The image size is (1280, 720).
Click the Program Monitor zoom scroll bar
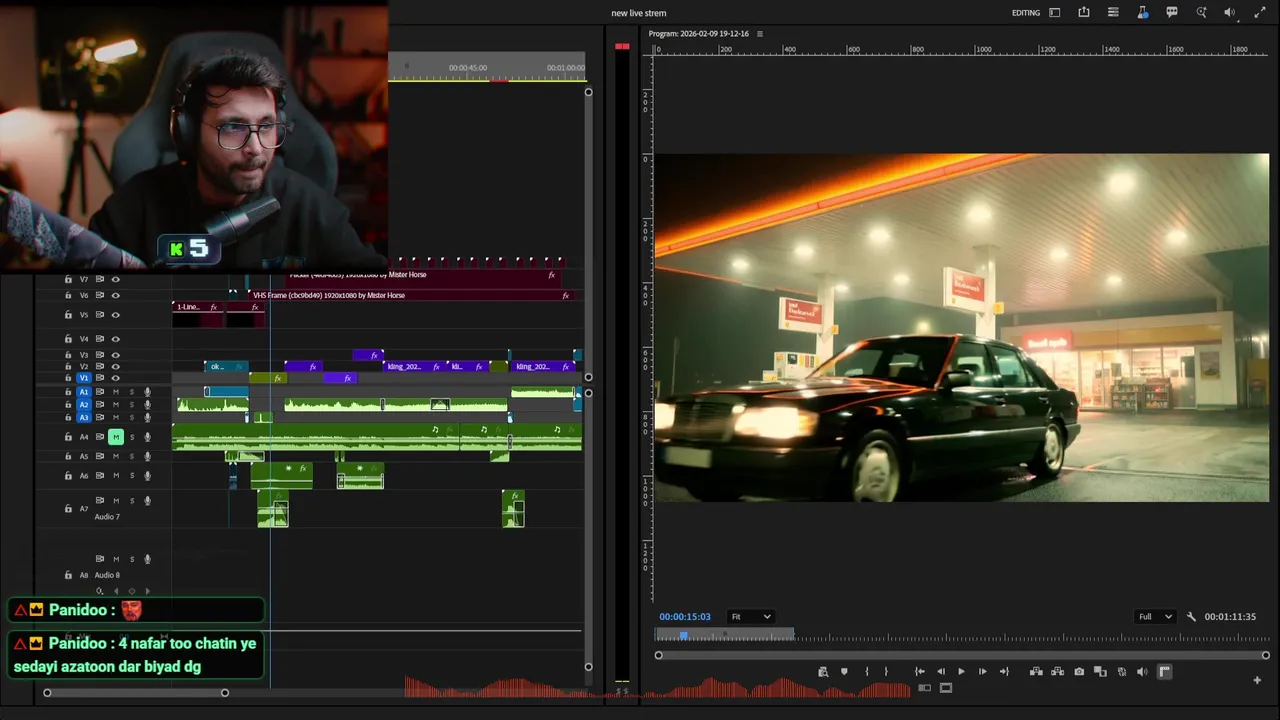coord(962,656)
